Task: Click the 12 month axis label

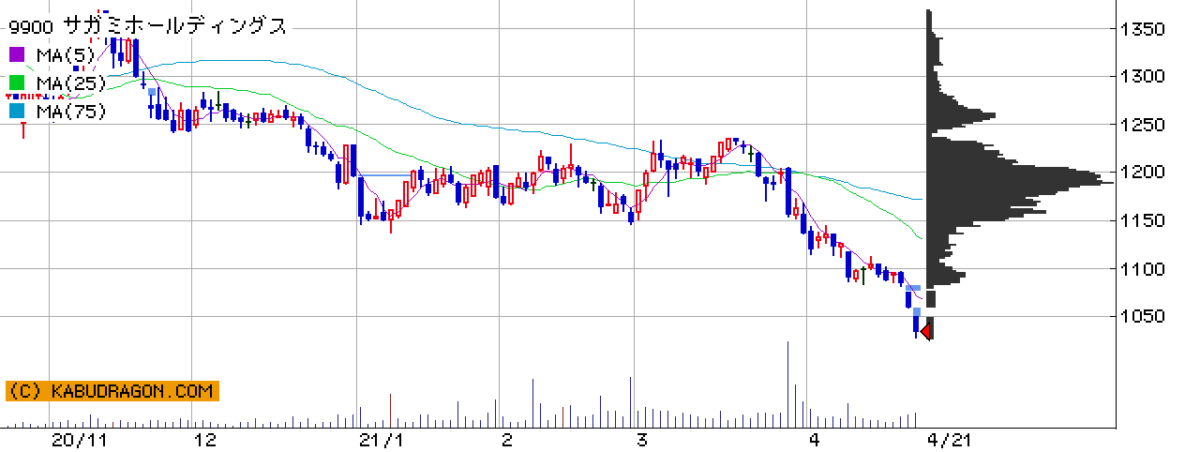Action: pyautogui.click(x=206, y=440)
